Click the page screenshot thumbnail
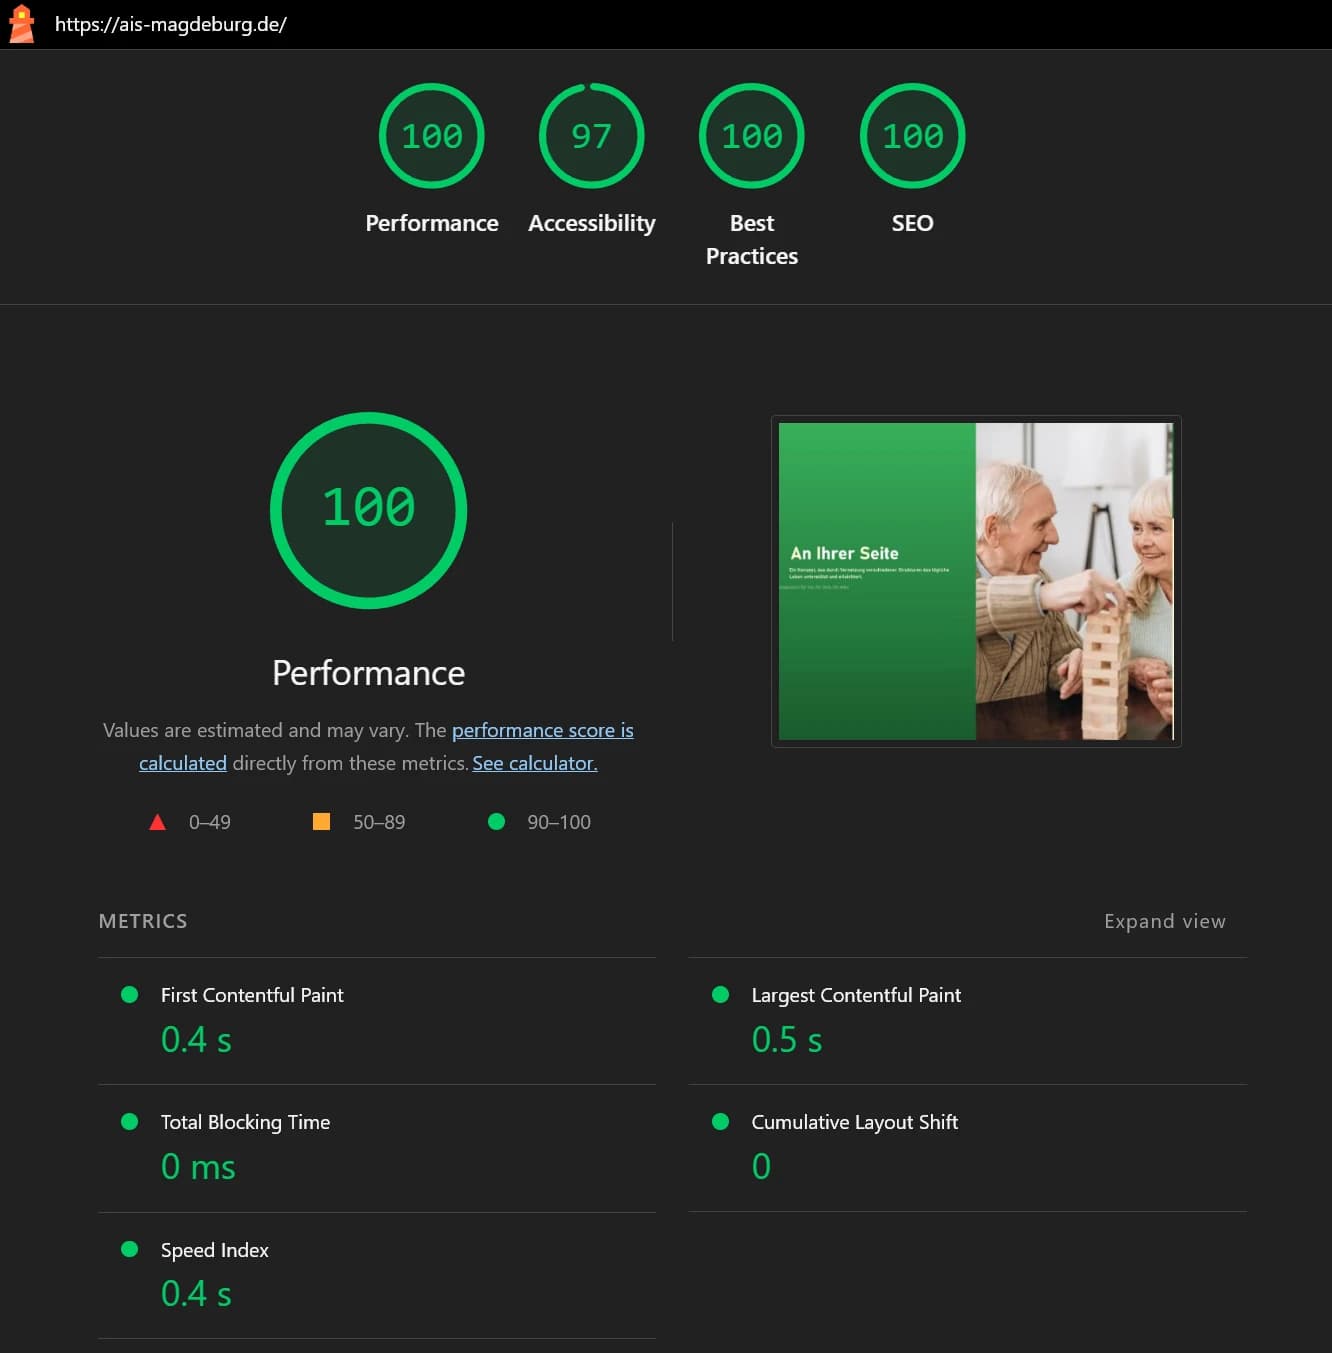Screen dimensions: 1332x1353 click(x=975, y=581)
